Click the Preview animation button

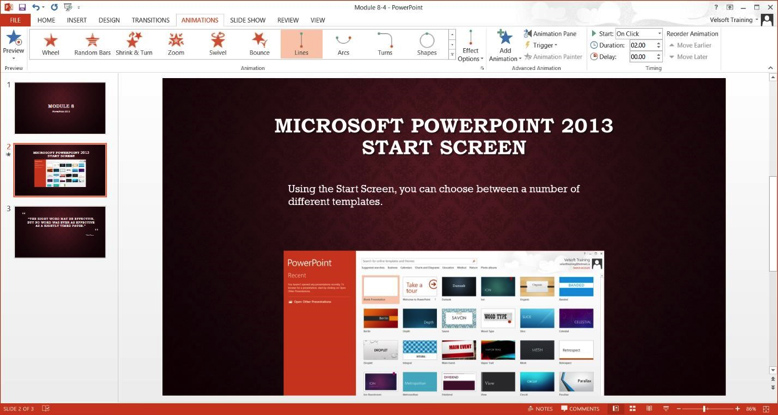tap(13, 43)
